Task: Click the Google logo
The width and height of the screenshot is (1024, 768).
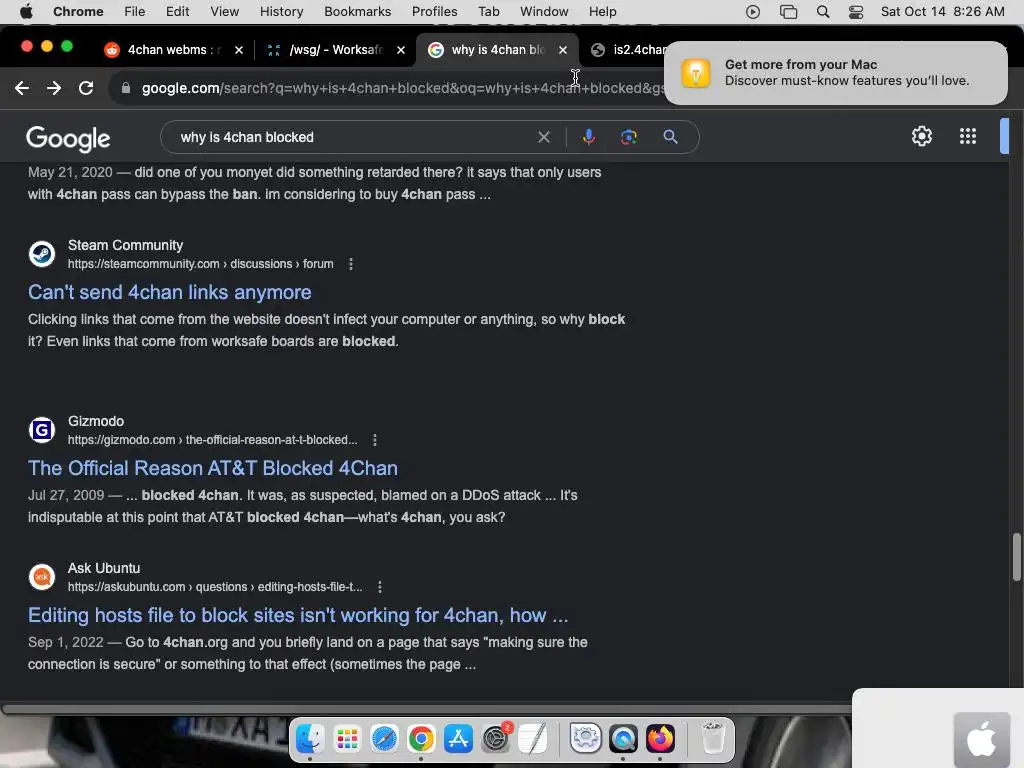Action: 68,138
